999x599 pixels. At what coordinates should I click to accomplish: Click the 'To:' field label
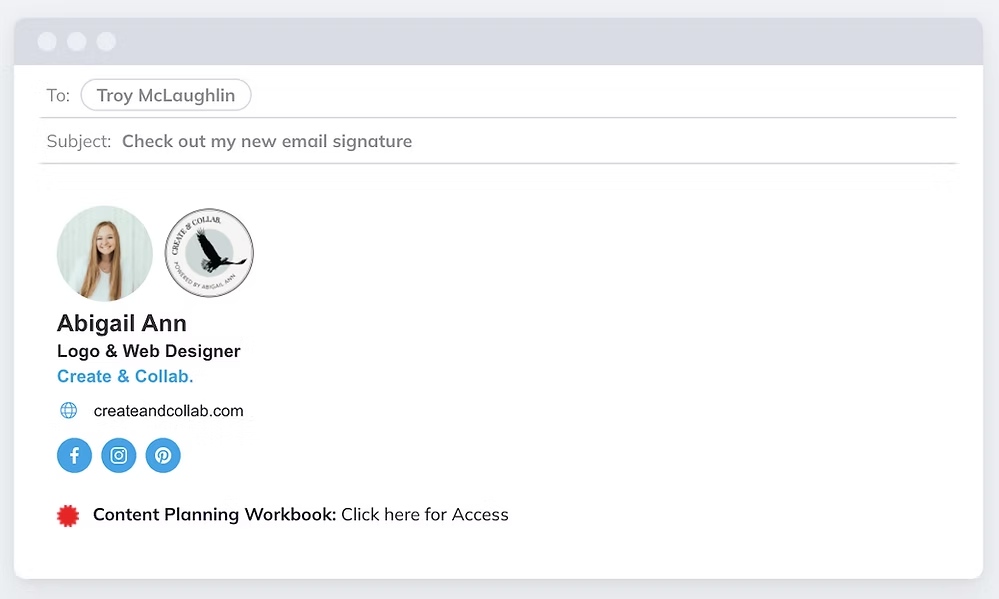click(x=58, y=96)
